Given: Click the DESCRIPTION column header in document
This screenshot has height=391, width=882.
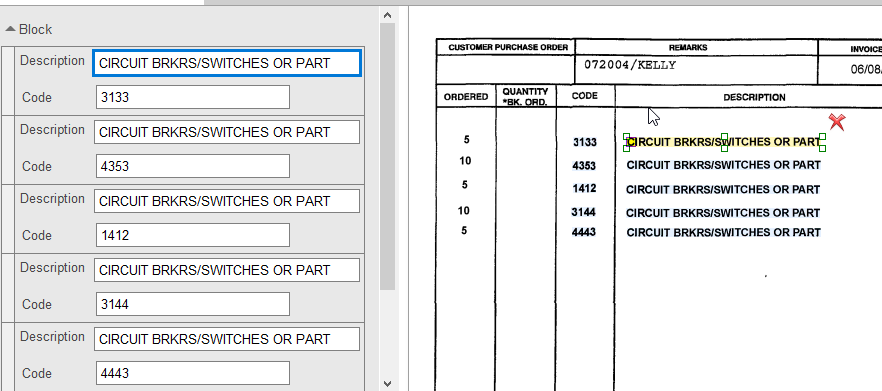Looking at the screenshot, I should click(x=754, y=97).
